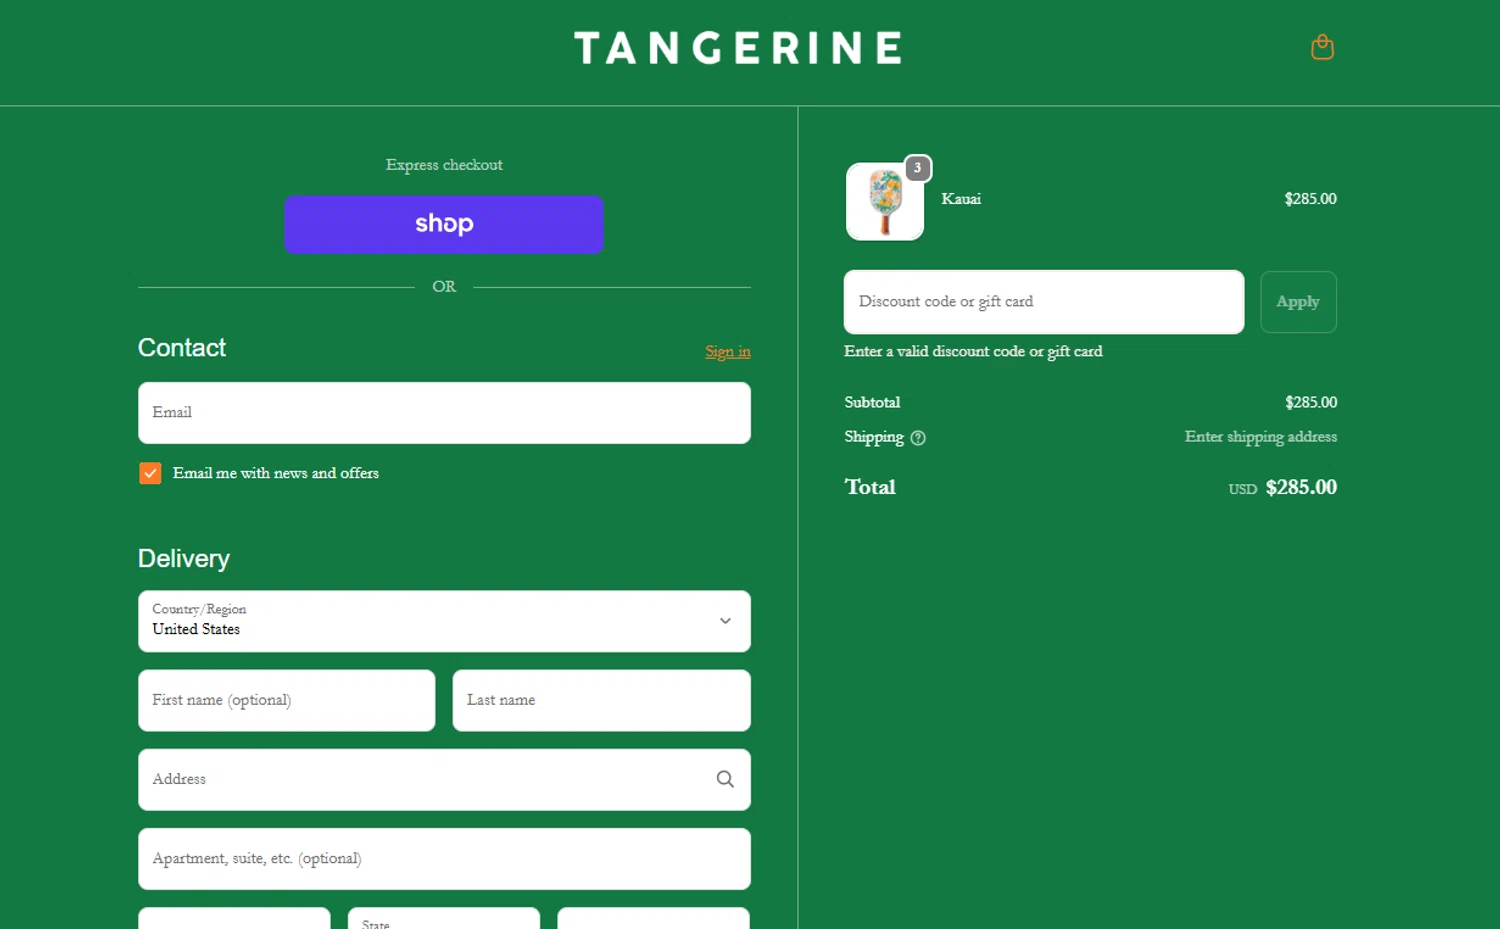Image resolution: width=1500 pixels, height=929 pixels.
Task: Click the Contact section heading
Action: coord(182,347)
